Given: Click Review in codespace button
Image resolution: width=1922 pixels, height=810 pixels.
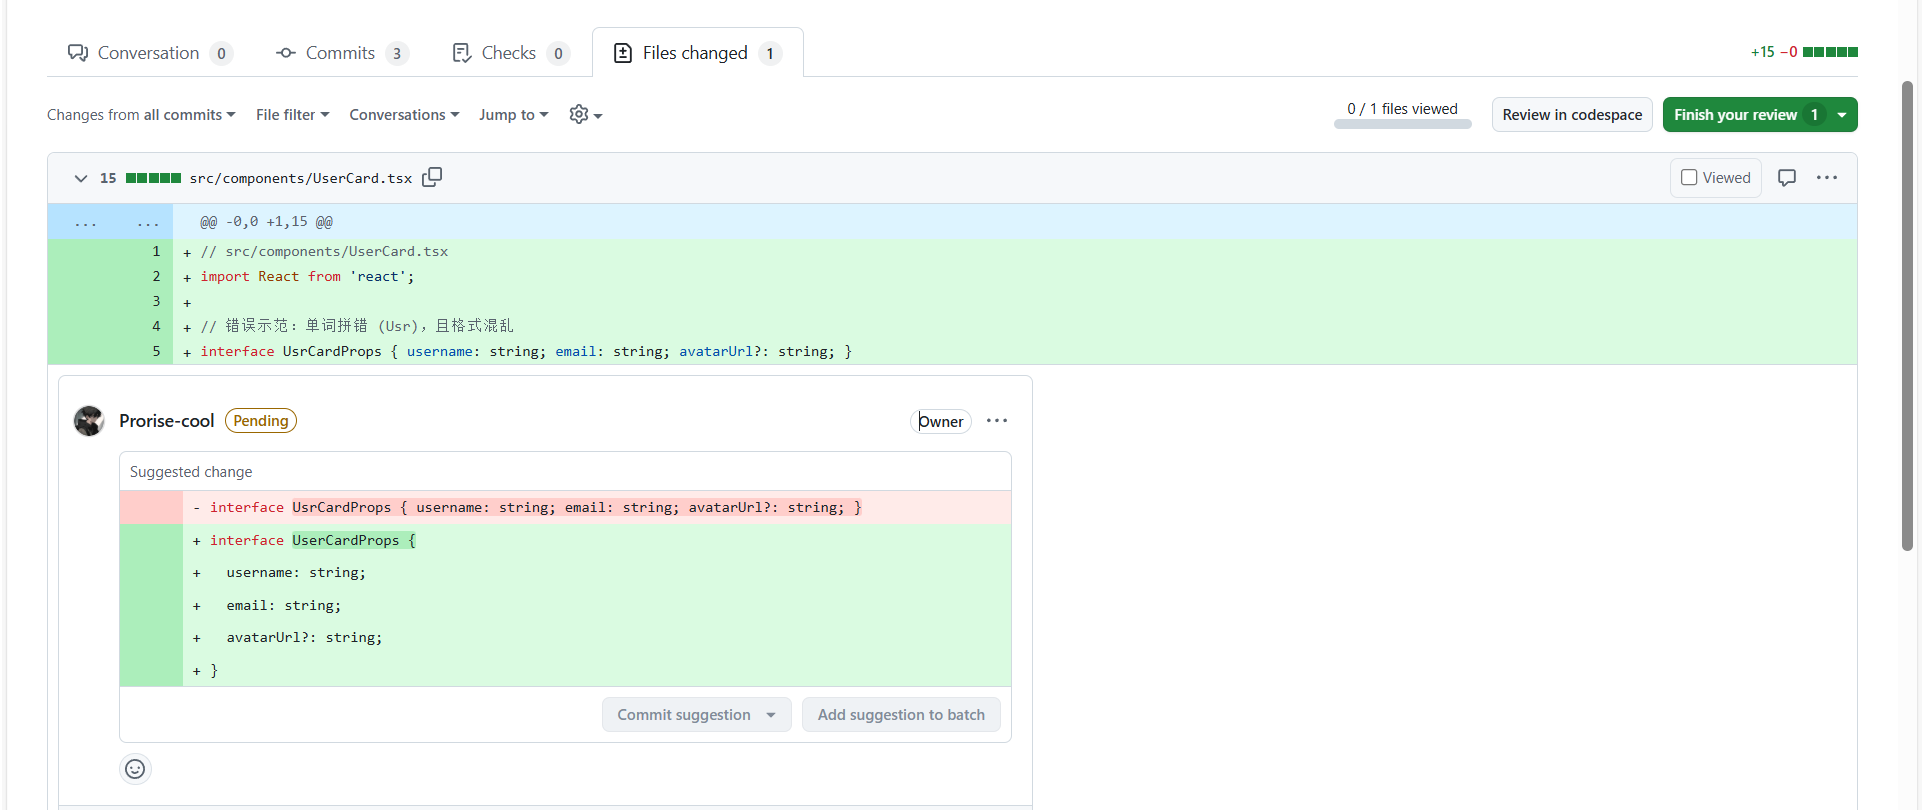Looking at the screenshot, I should click(1571, 115).
